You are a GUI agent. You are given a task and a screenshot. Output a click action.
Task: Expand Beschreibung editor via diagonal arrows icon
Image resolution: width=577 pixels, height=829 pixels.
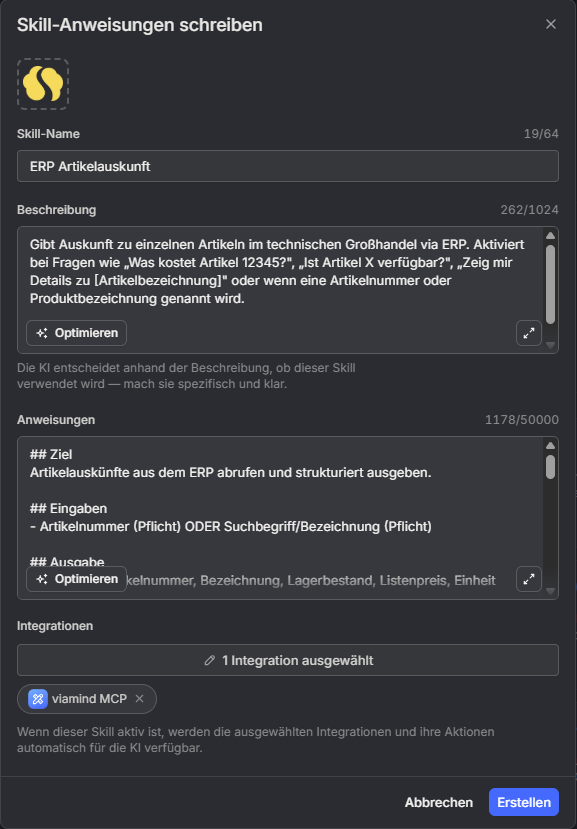coord(528,332)
